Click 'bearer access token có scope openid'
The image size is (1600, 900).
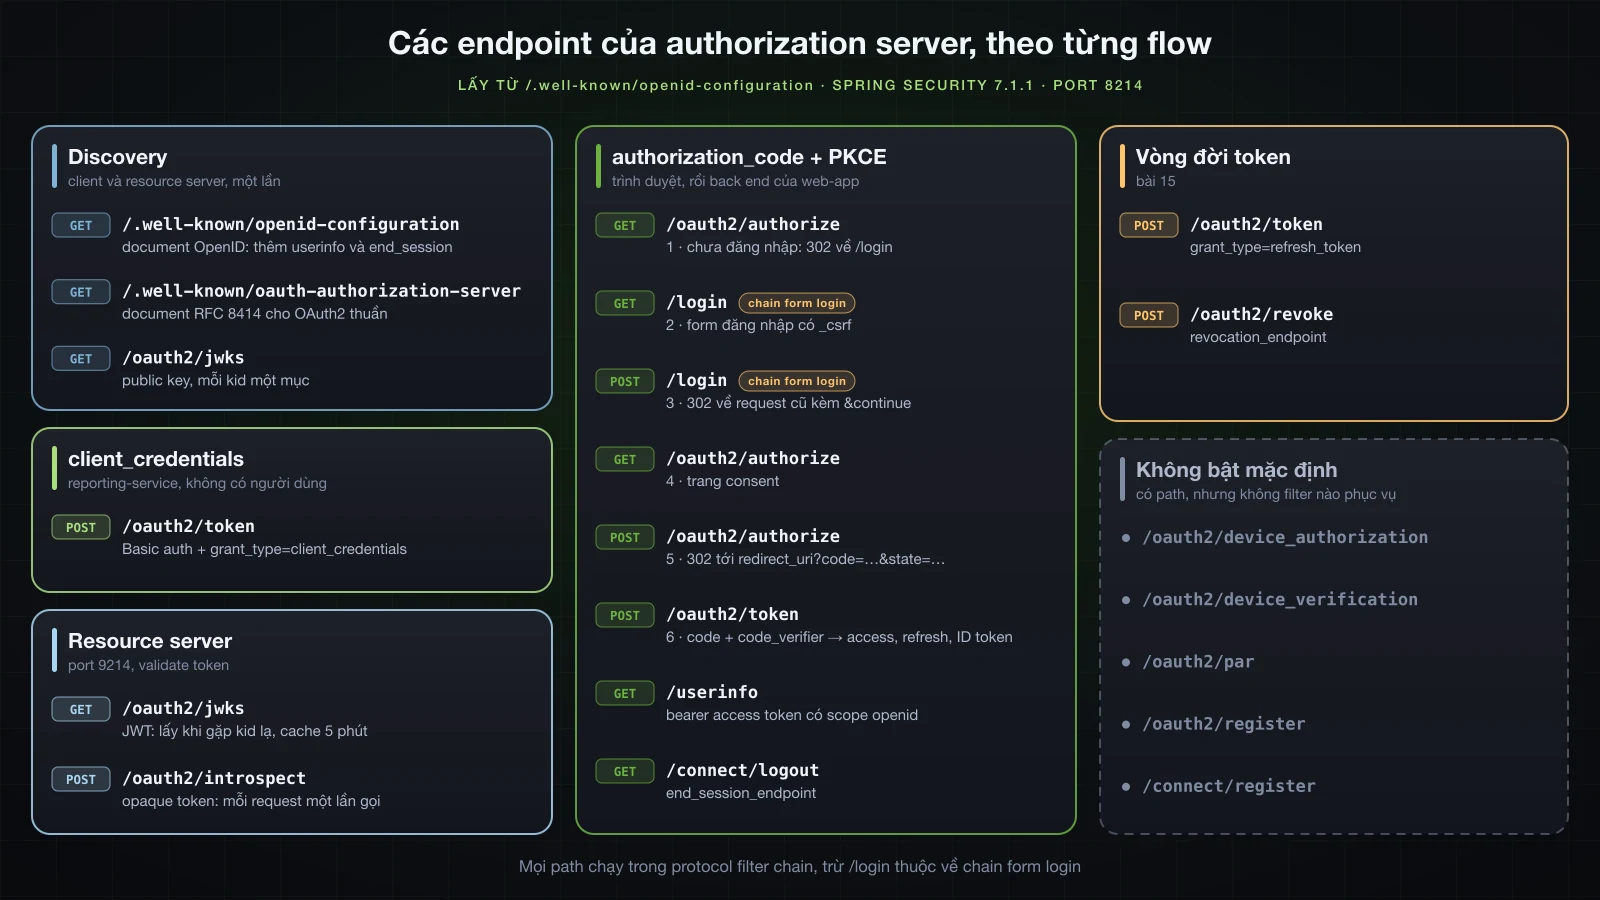pos(792,715)
